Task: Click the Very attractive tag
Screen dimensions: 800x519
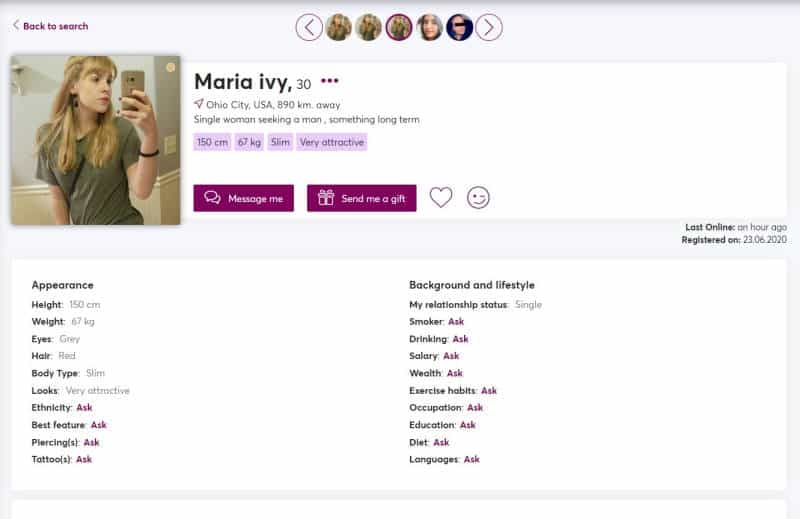Action: coord(332,142)
